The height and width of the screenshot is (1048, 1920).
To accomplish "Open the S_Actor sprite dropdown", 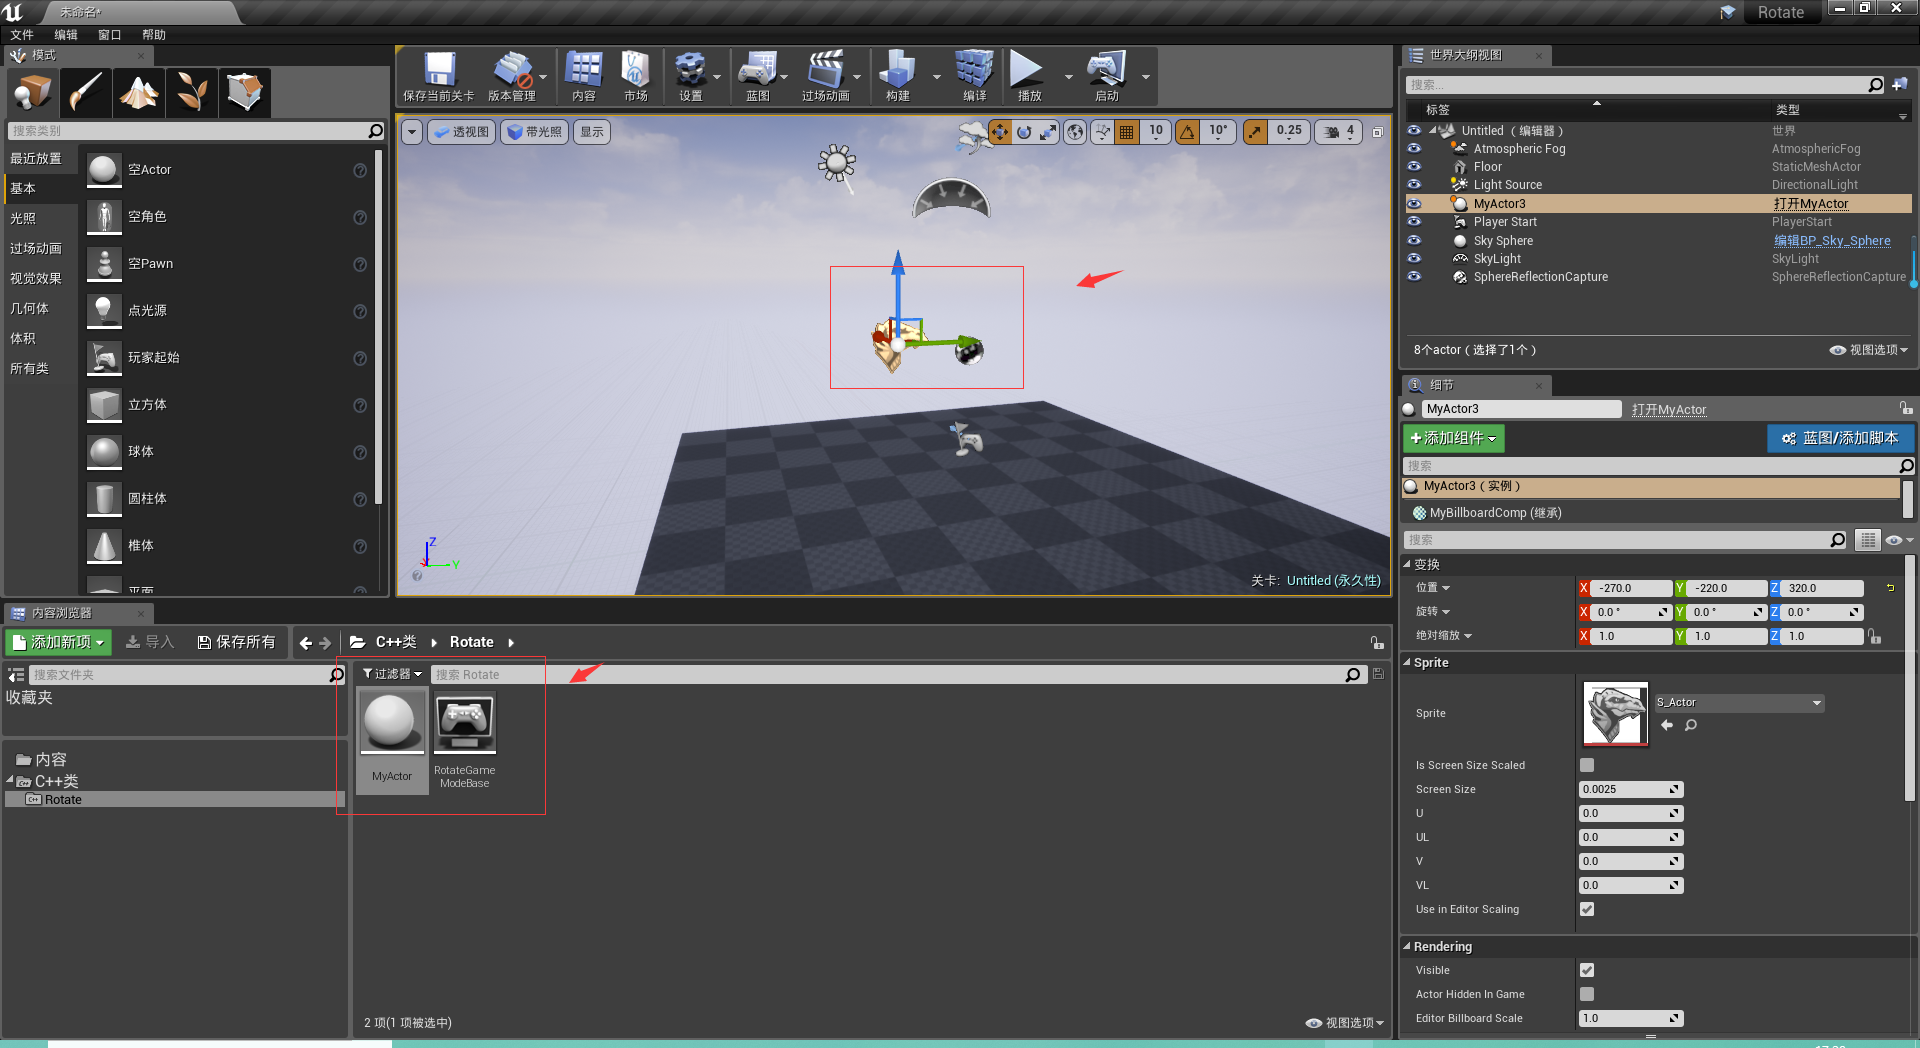I will (x=1739, y=703).
